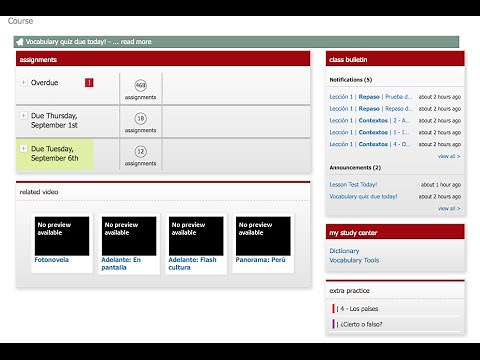Open Adelante: Flash cultura title link
Viewport: 480px width, 360px height.
pos(192,264)
